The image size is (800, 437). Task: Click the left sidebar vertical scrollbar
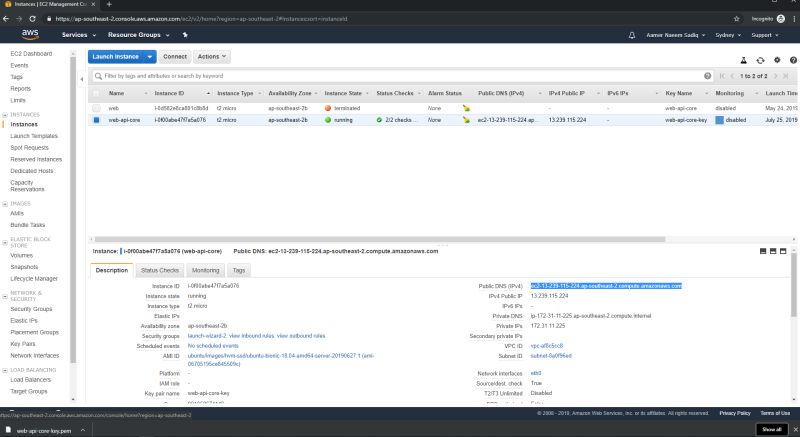point(73,209)
